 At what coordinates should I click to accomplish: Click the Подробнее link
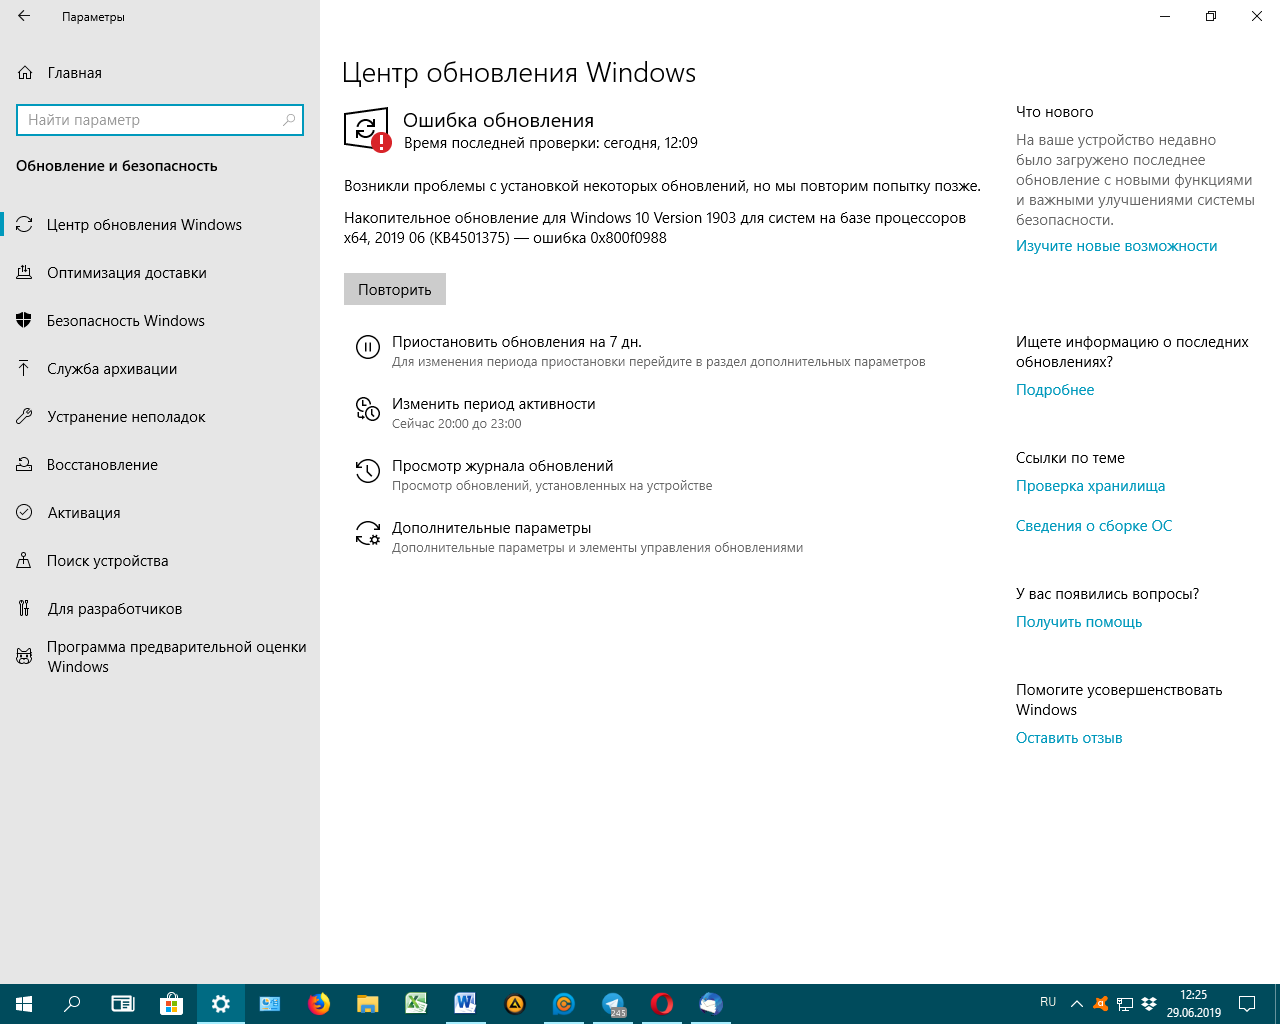(x=1055, y=390)
